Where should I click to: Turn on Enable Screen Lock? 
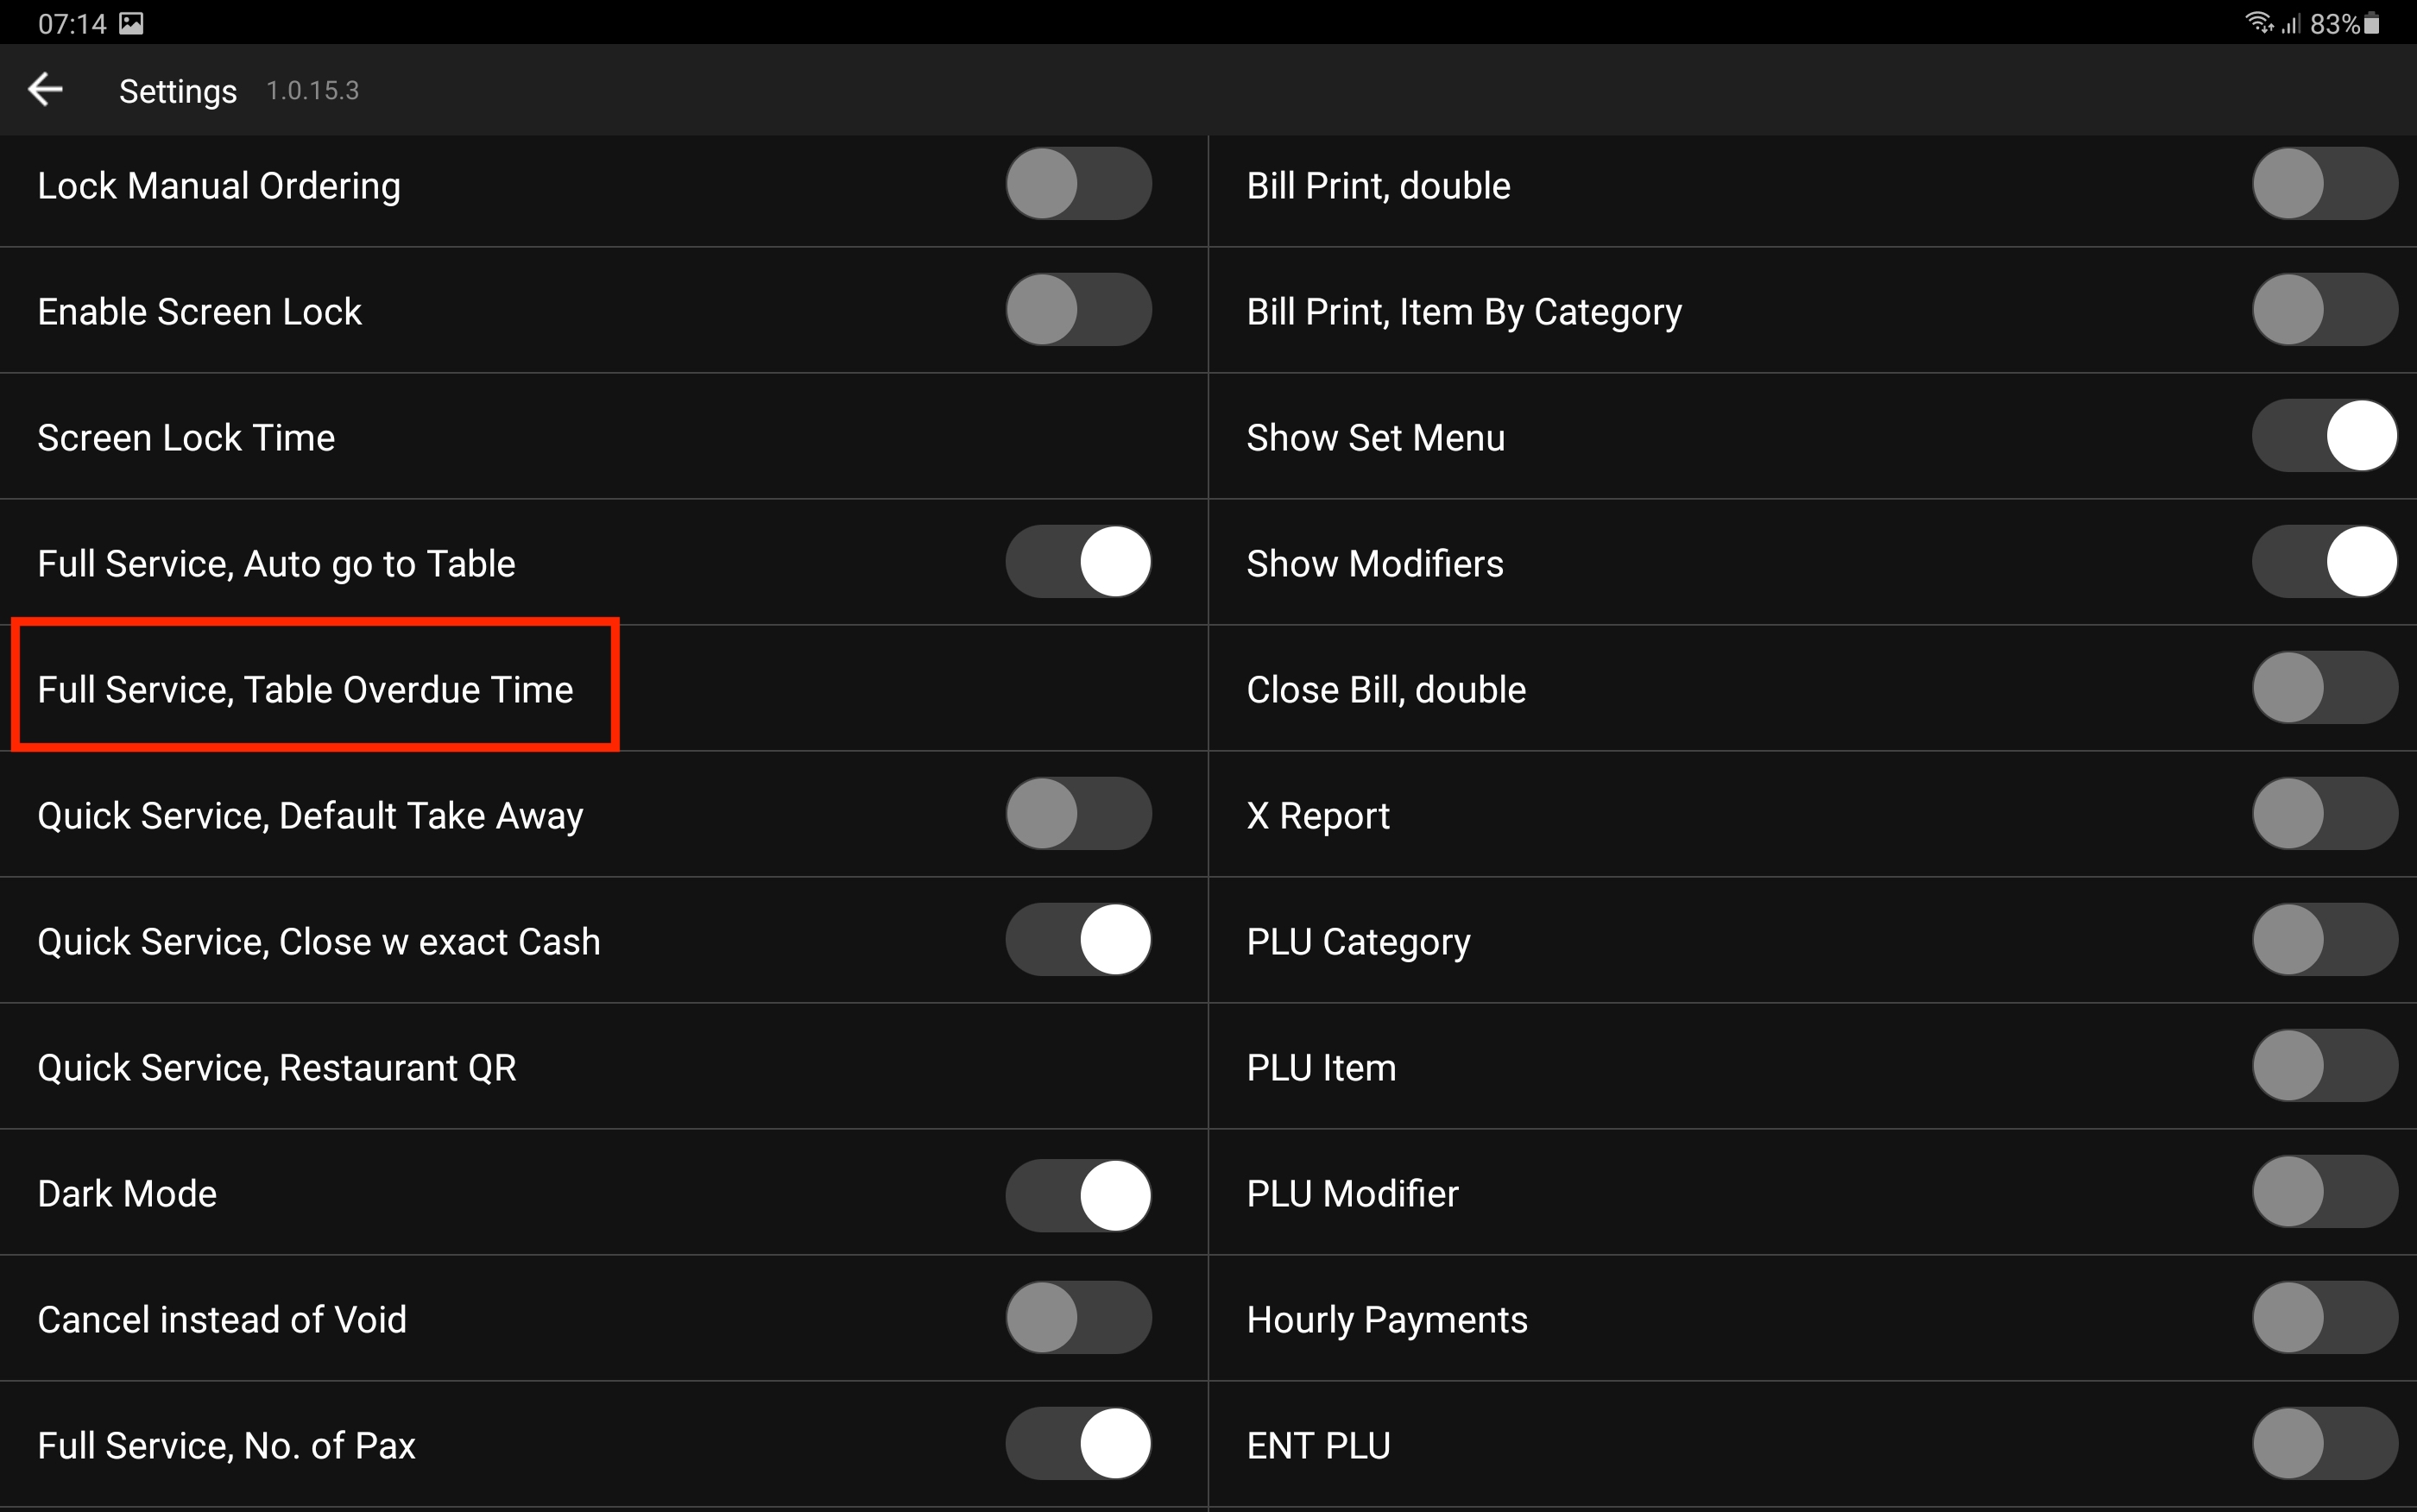(1078, 310)
